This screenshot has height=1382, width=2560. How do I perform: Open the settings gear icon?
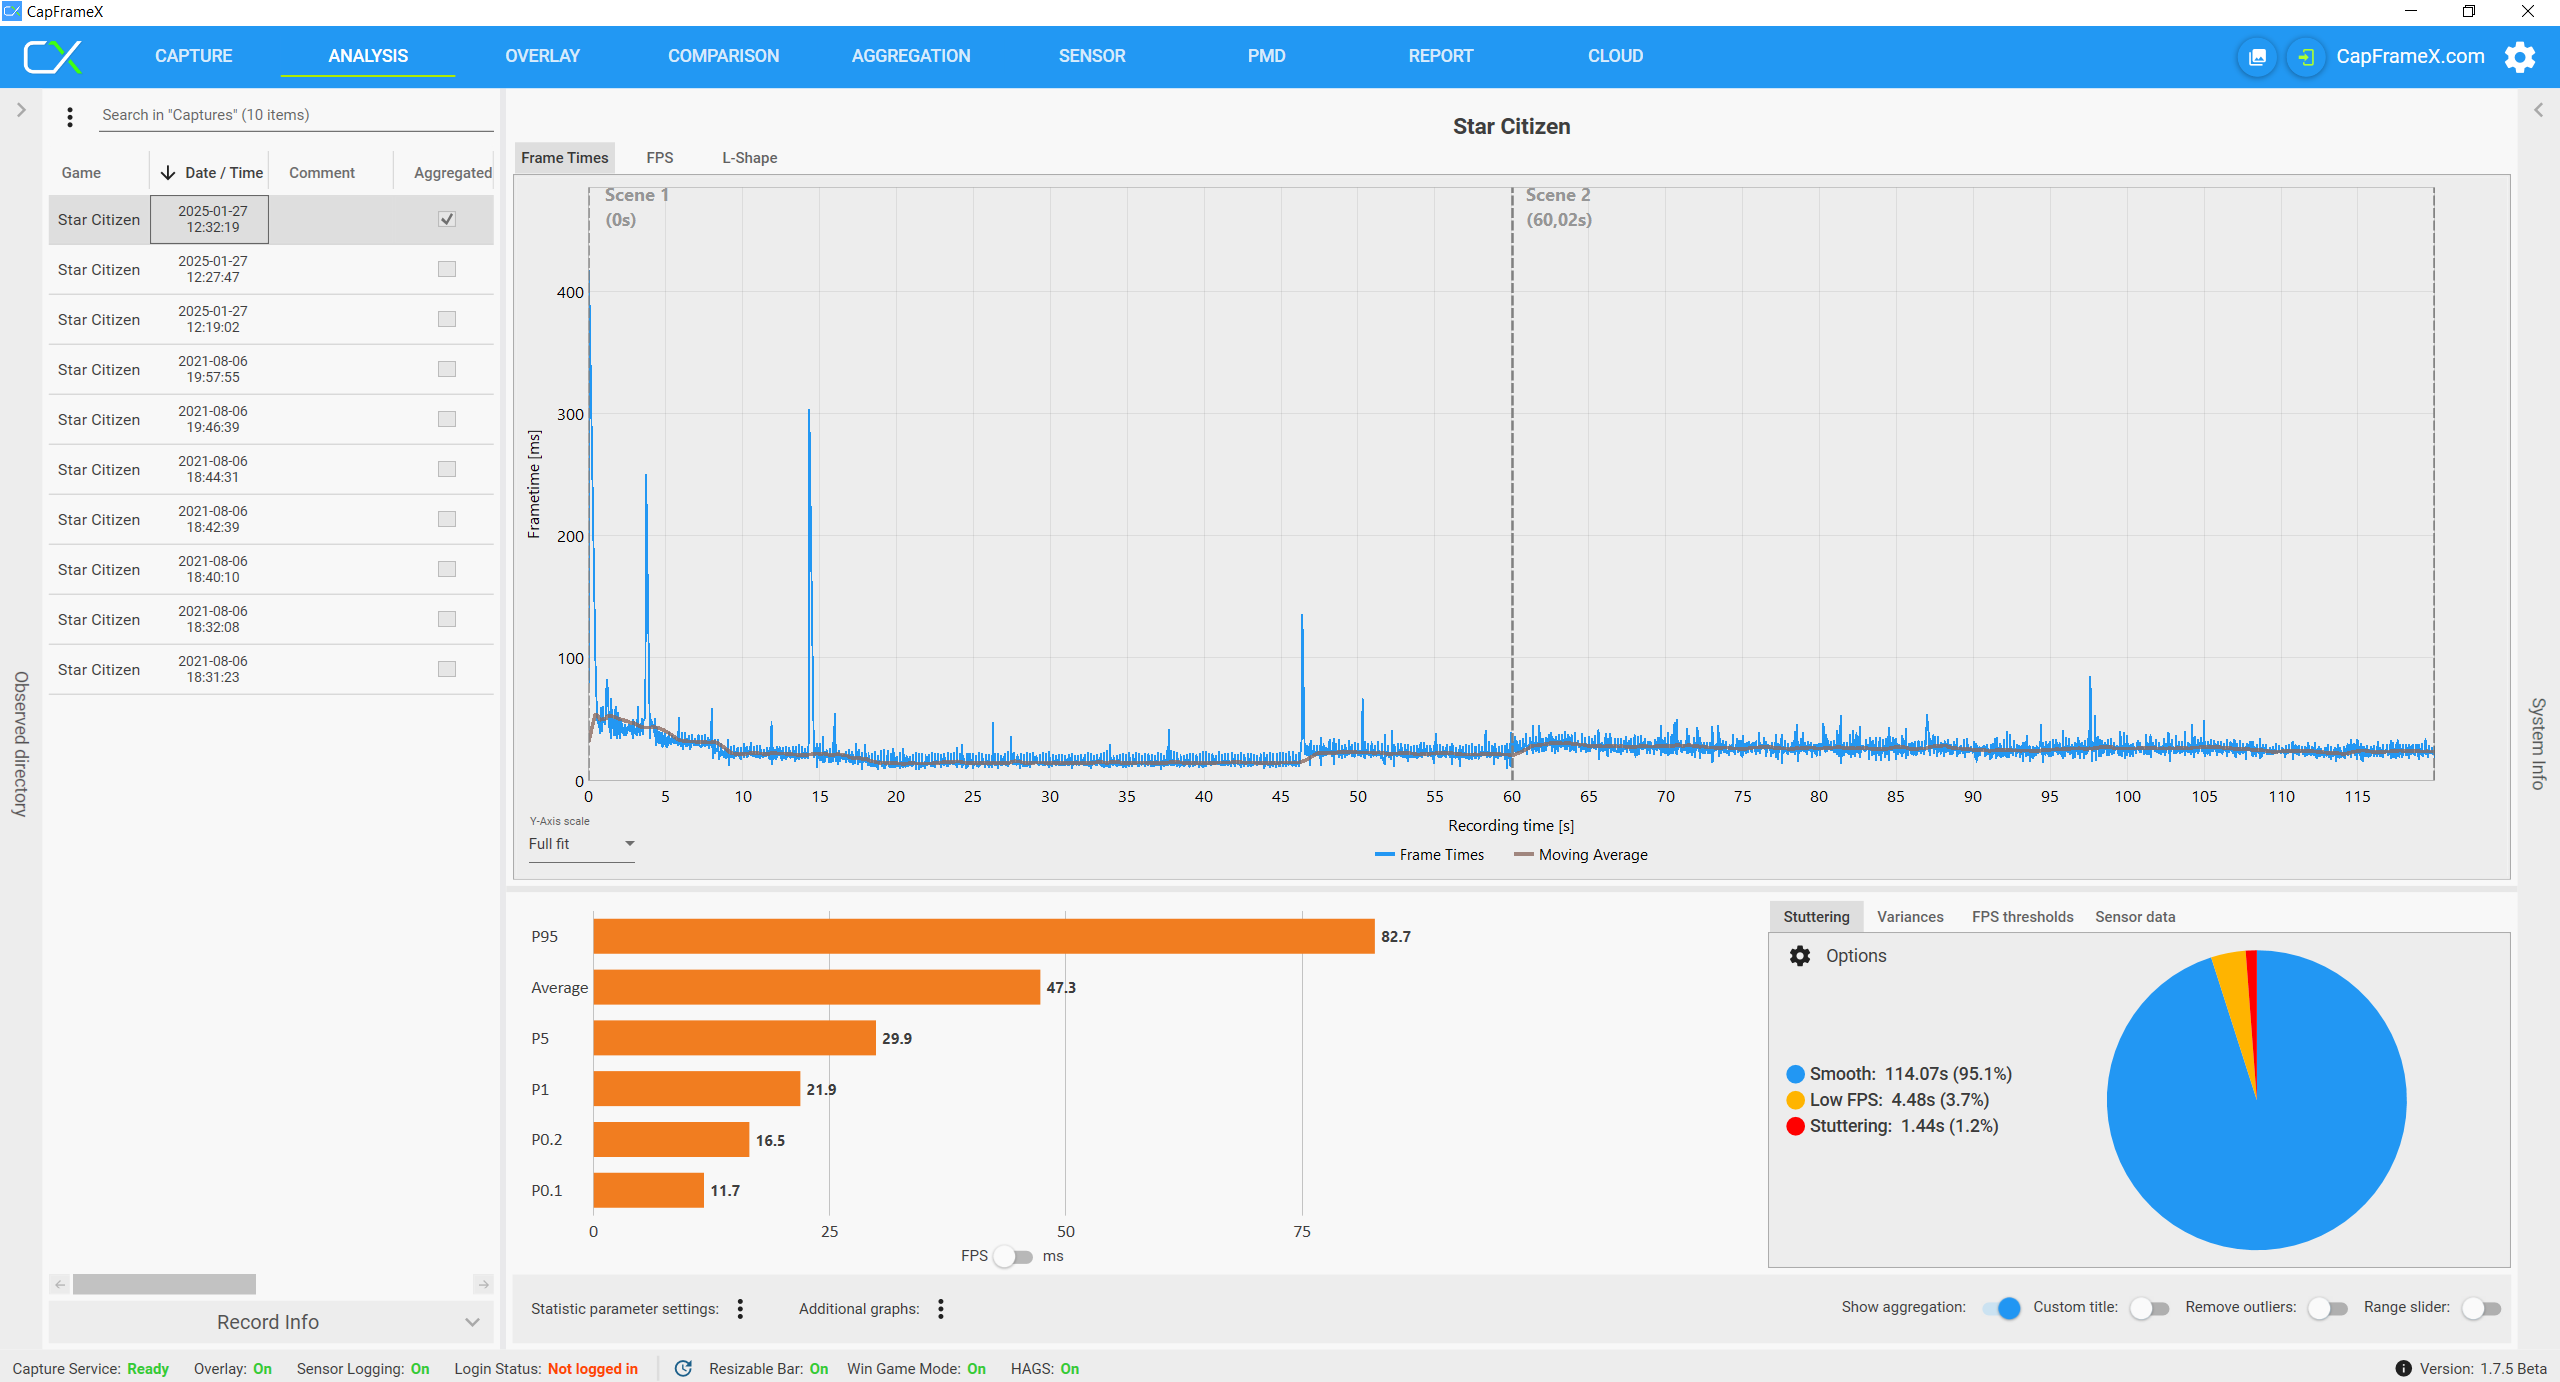[x=2520, y=57]
